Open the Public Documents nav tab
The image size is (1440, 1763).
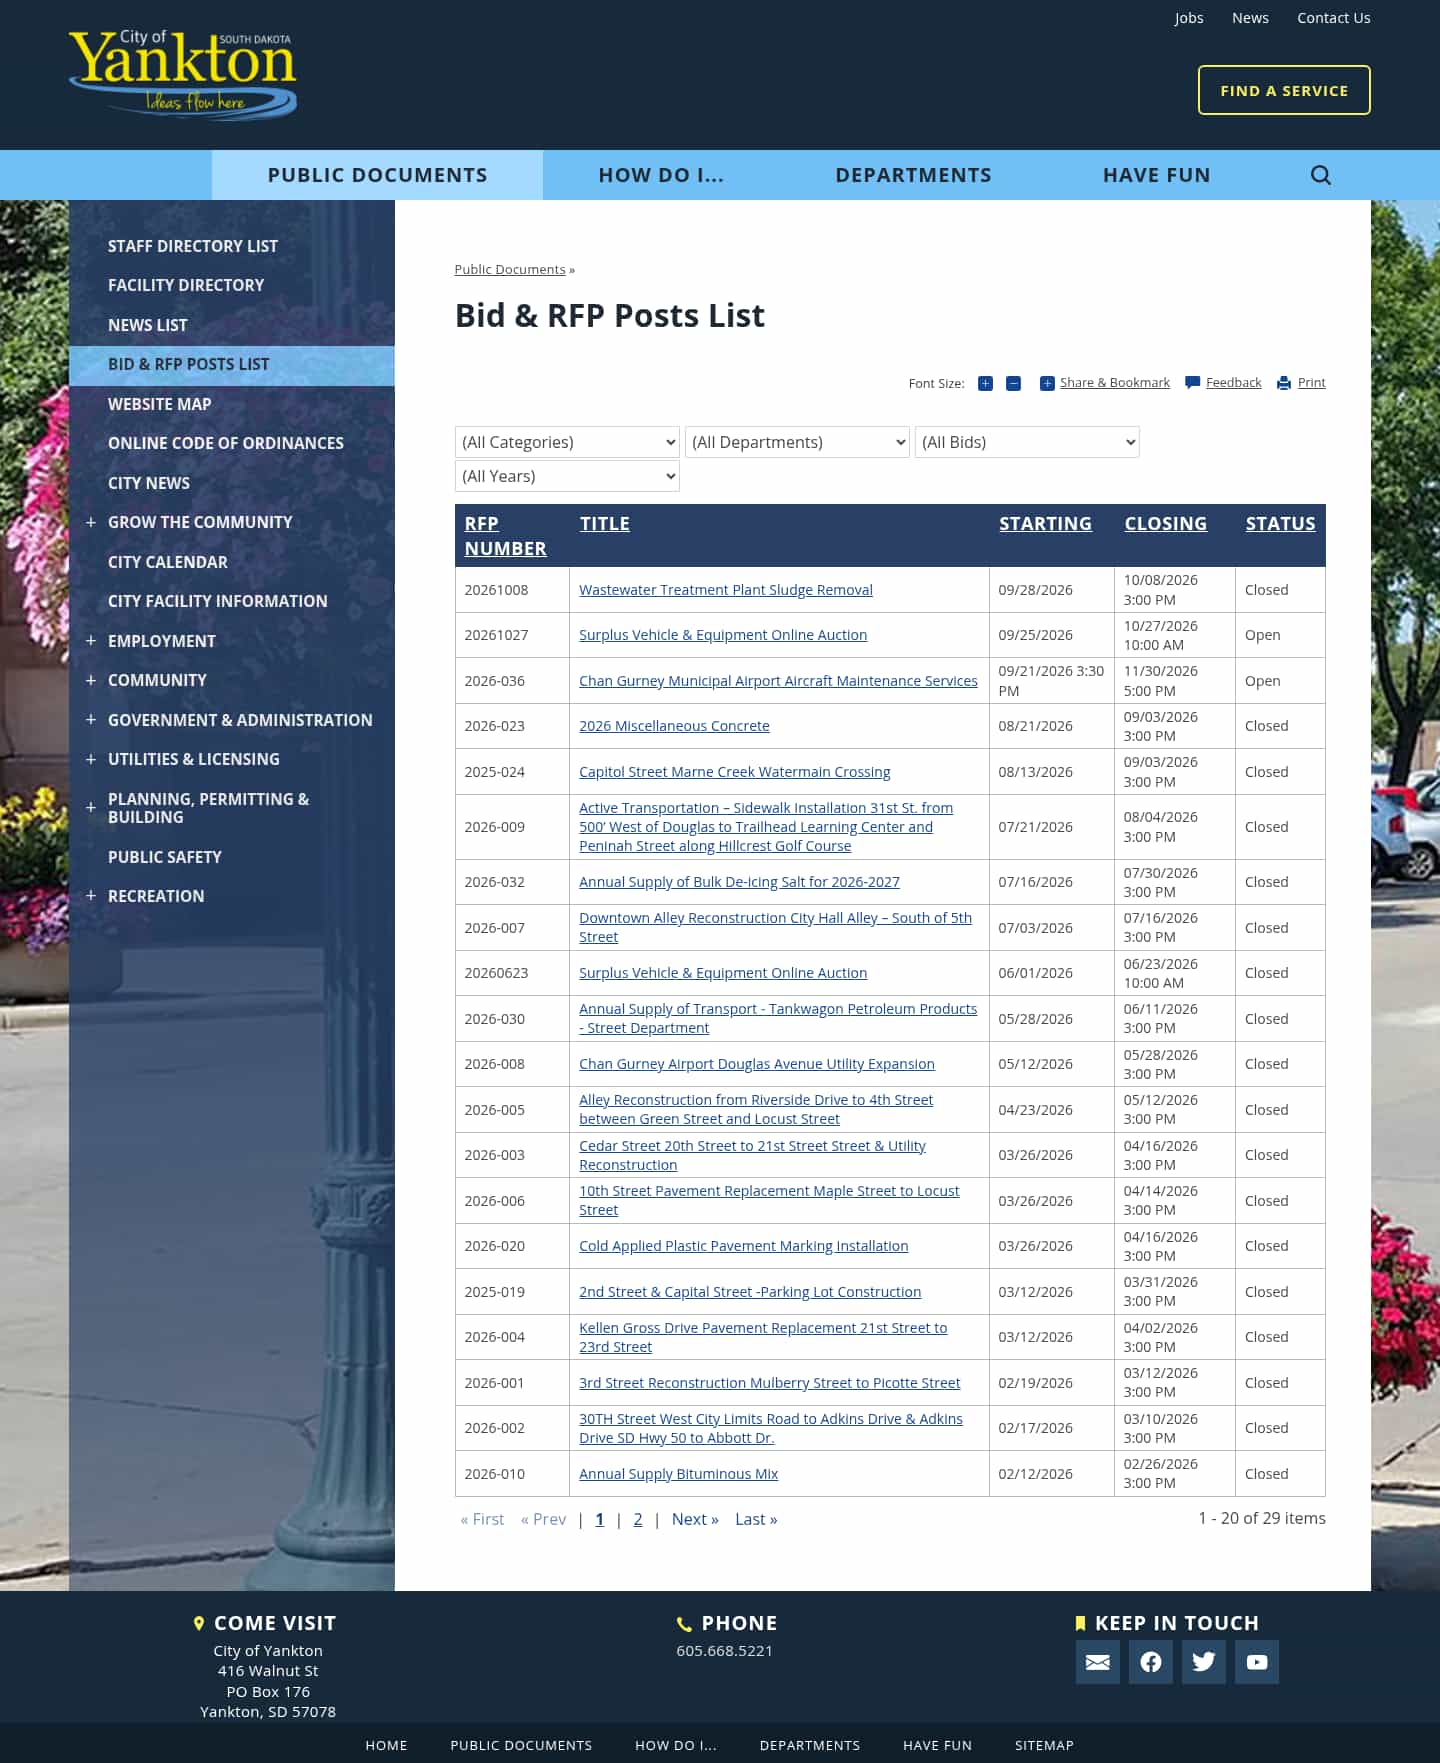pos(377,175)
